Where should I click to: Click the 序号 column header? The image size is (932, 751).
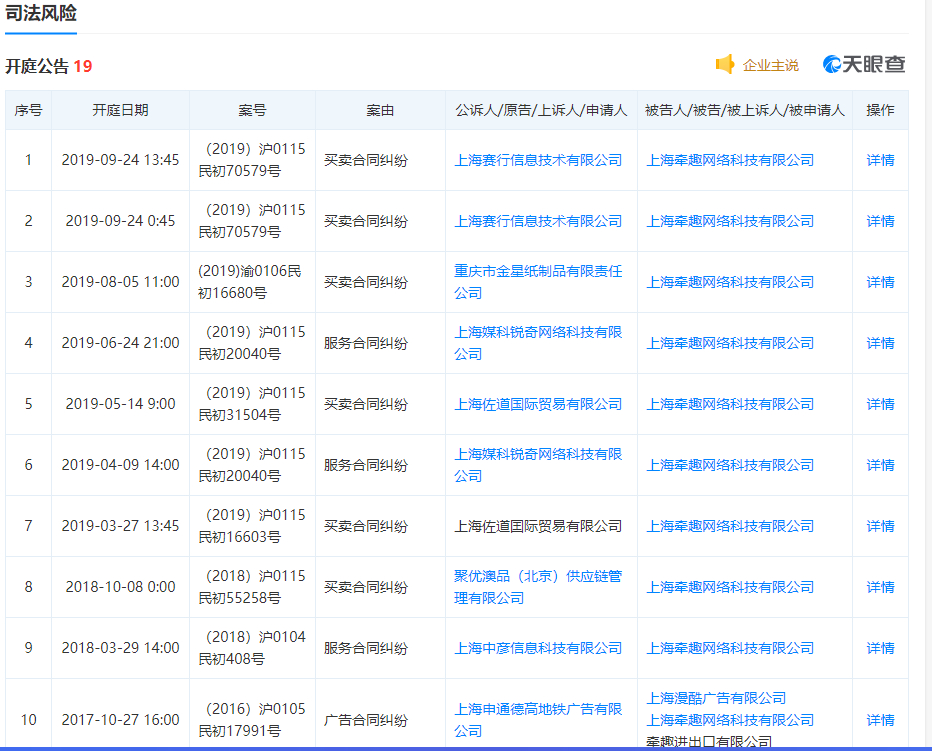28,110
